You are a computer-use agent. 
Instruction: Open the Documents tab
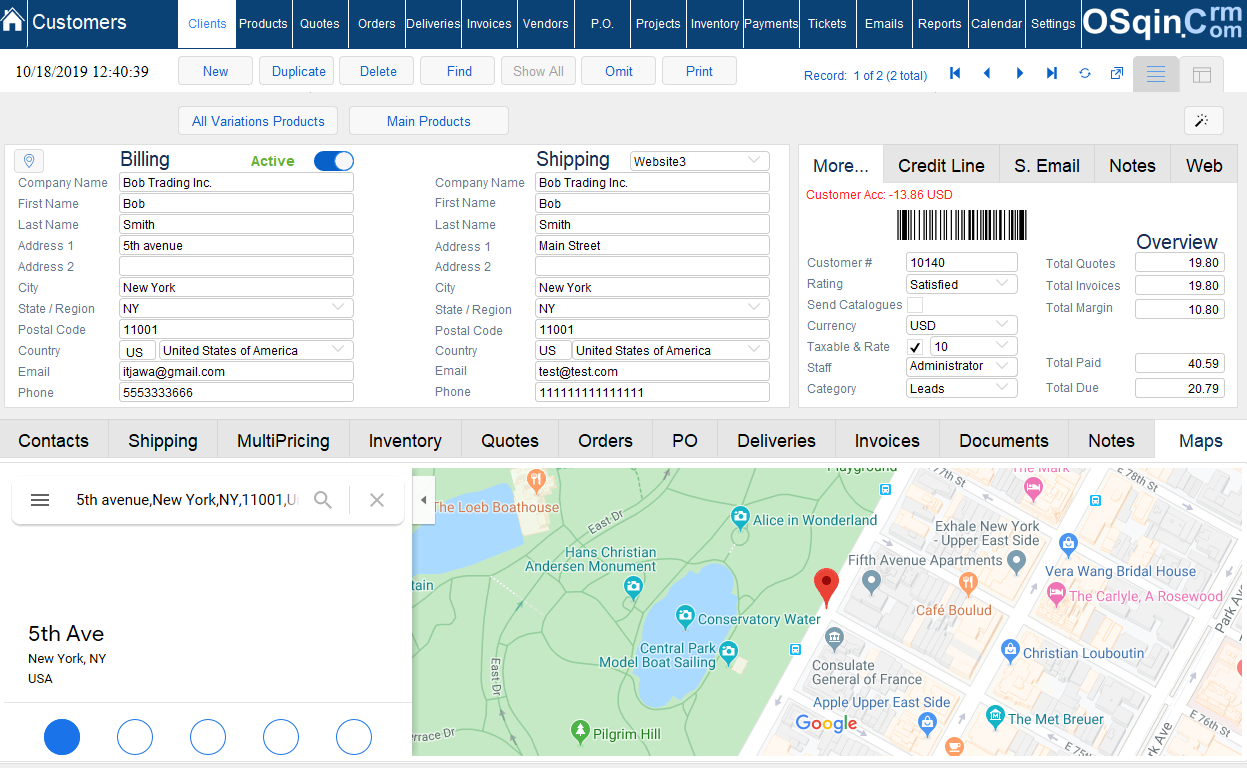[x=1004, y=440]
